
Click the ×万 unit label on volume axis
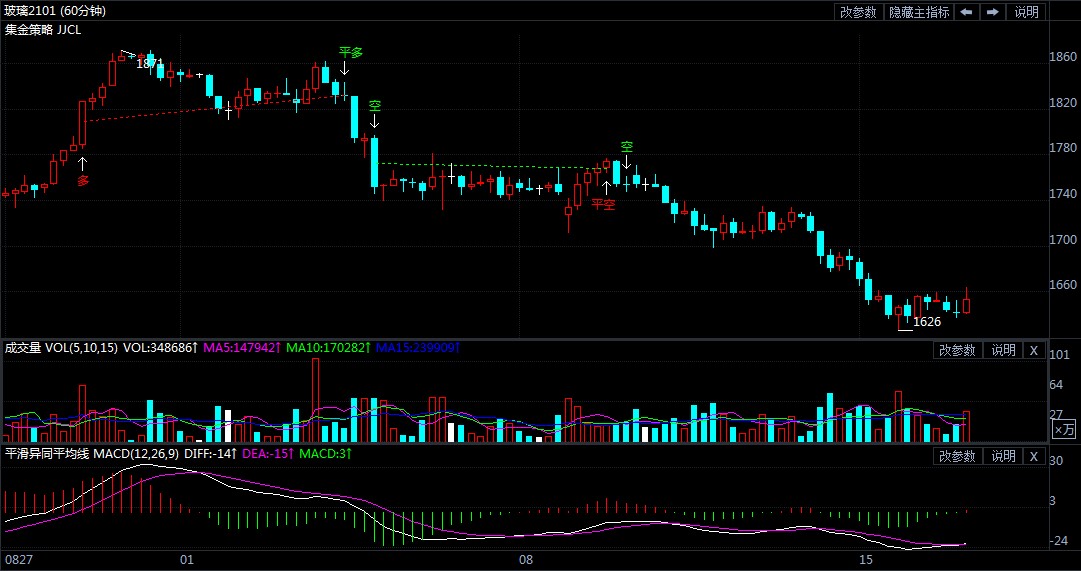(1063, 429)
